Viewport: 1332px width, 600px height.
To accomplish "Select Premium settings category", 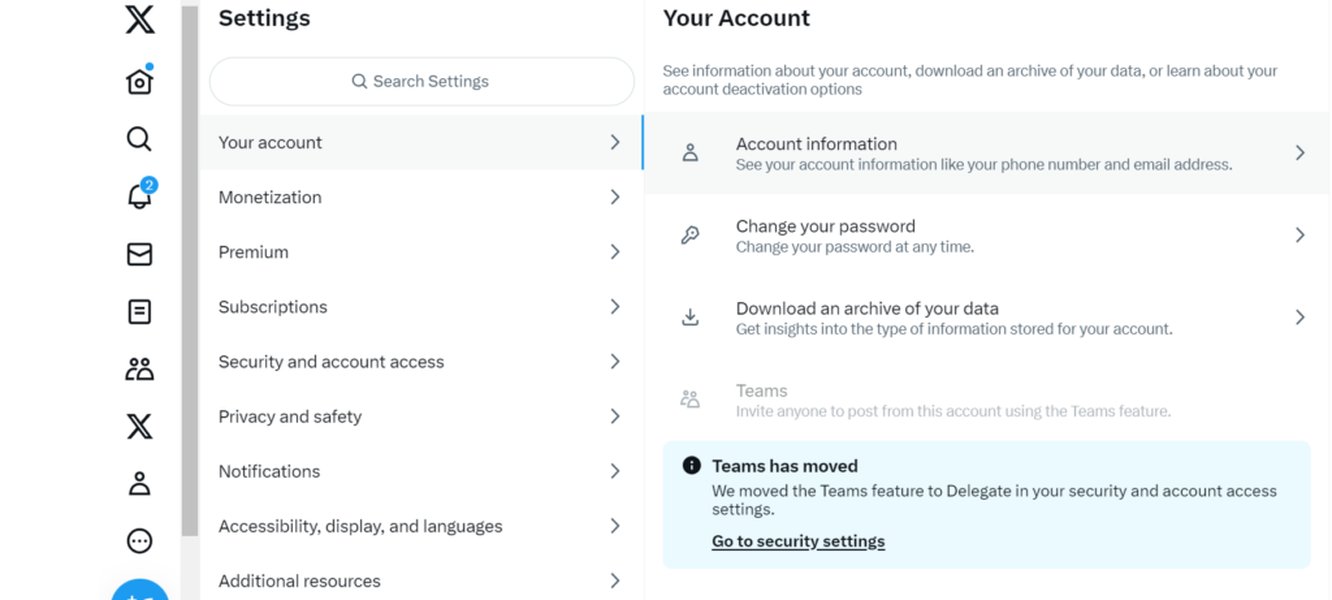I will (421, 252).
